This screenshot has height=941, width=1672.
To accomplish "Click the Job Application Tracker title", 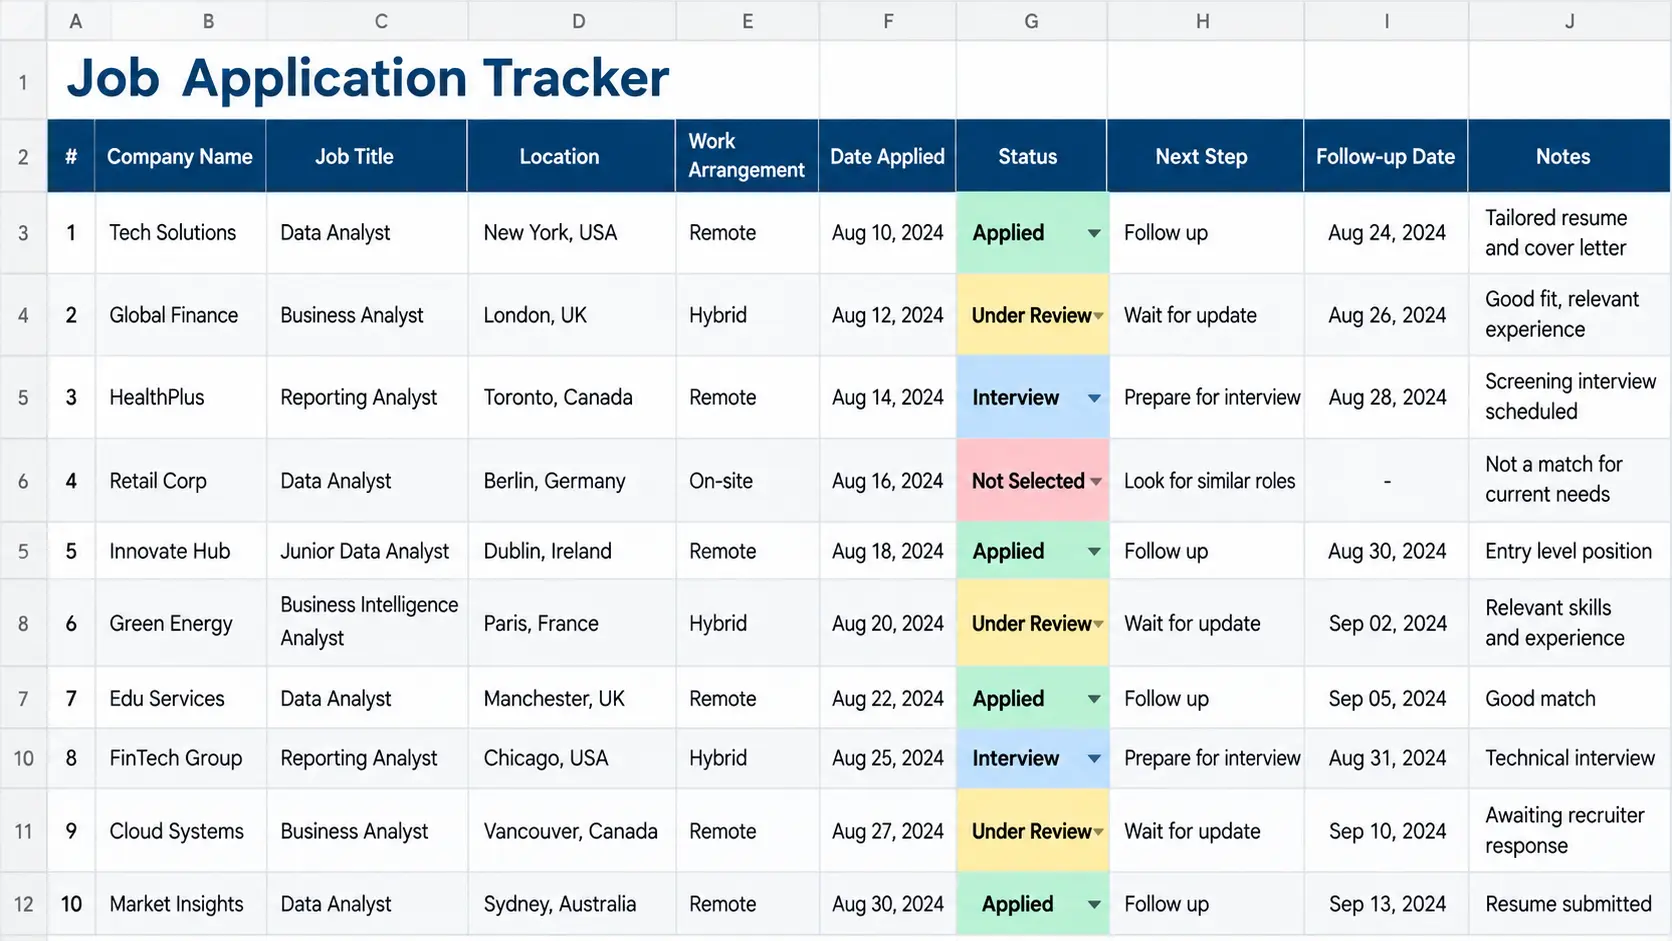I will click(x=367, y=78).
